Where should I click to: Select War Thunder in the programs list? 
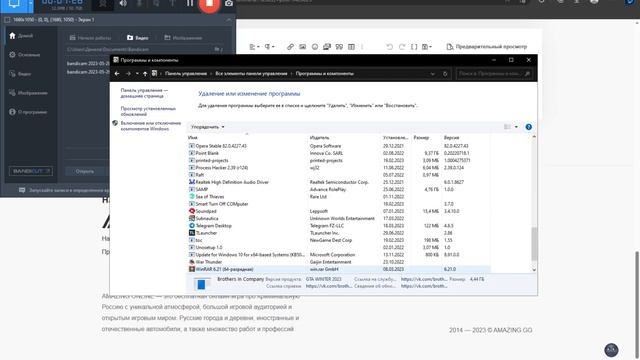coord(339,262)
